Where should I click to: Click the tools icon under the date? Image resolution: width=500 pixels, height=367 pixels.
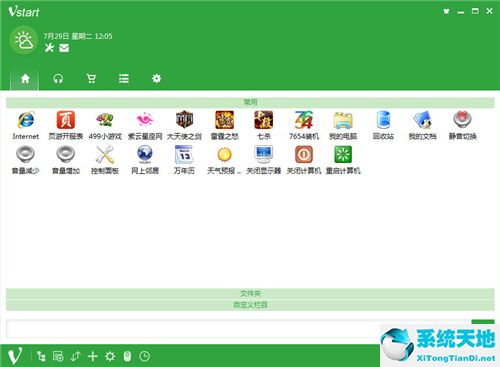(49, 48)
